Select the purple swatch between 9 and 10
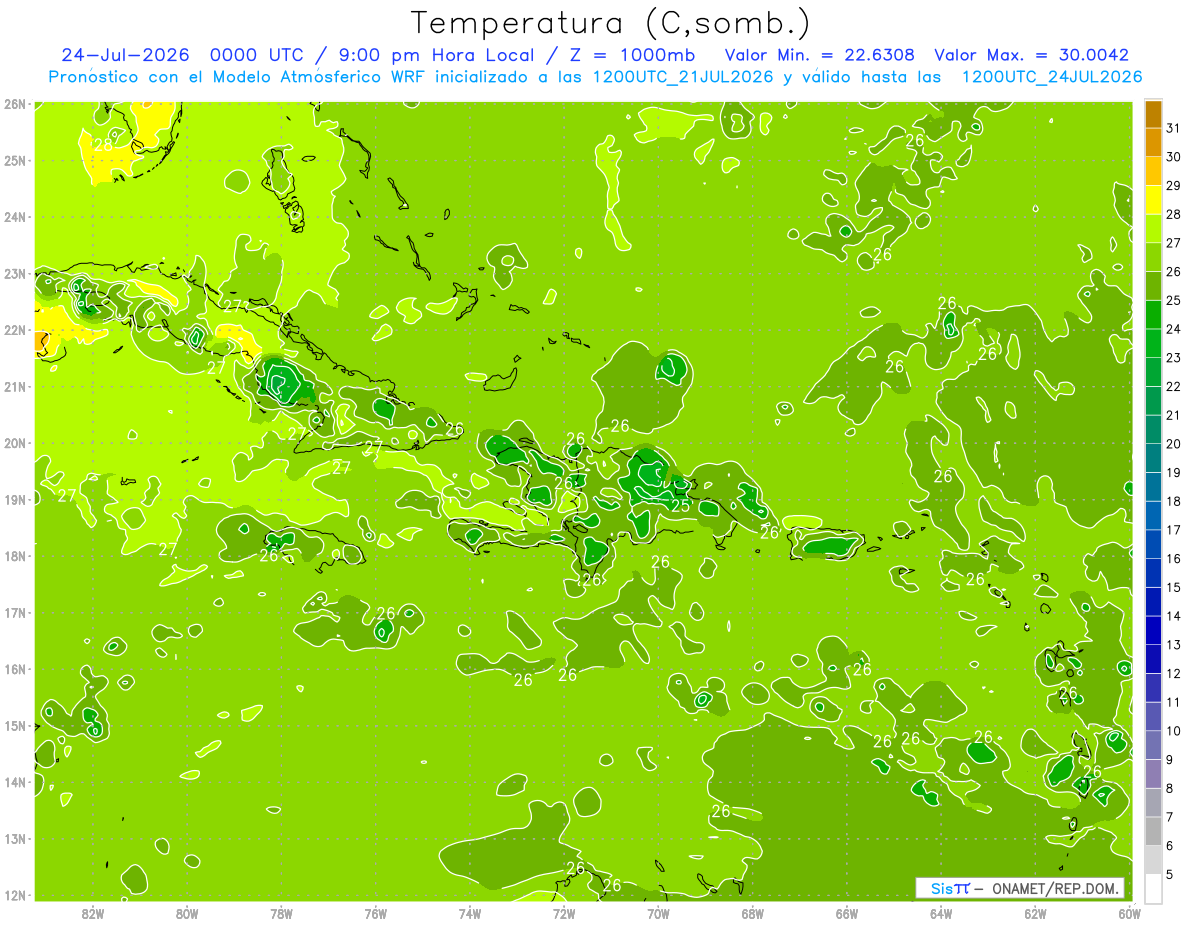The image size is (1200, 927). pos(1153,745)
